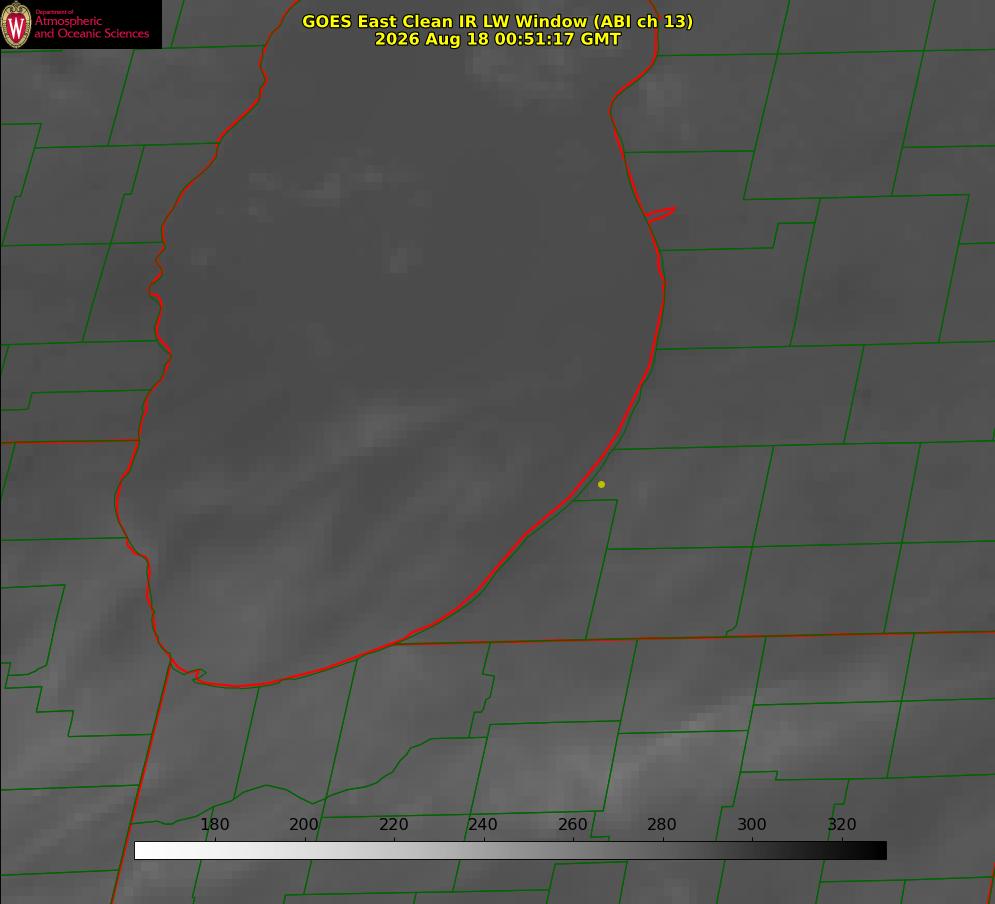Click the title 'GOES East Clean IR LW Window (ABI ch 13)'
Viewport: 995px width, 904px height.
pyautogui.click(x=498, y=21)
